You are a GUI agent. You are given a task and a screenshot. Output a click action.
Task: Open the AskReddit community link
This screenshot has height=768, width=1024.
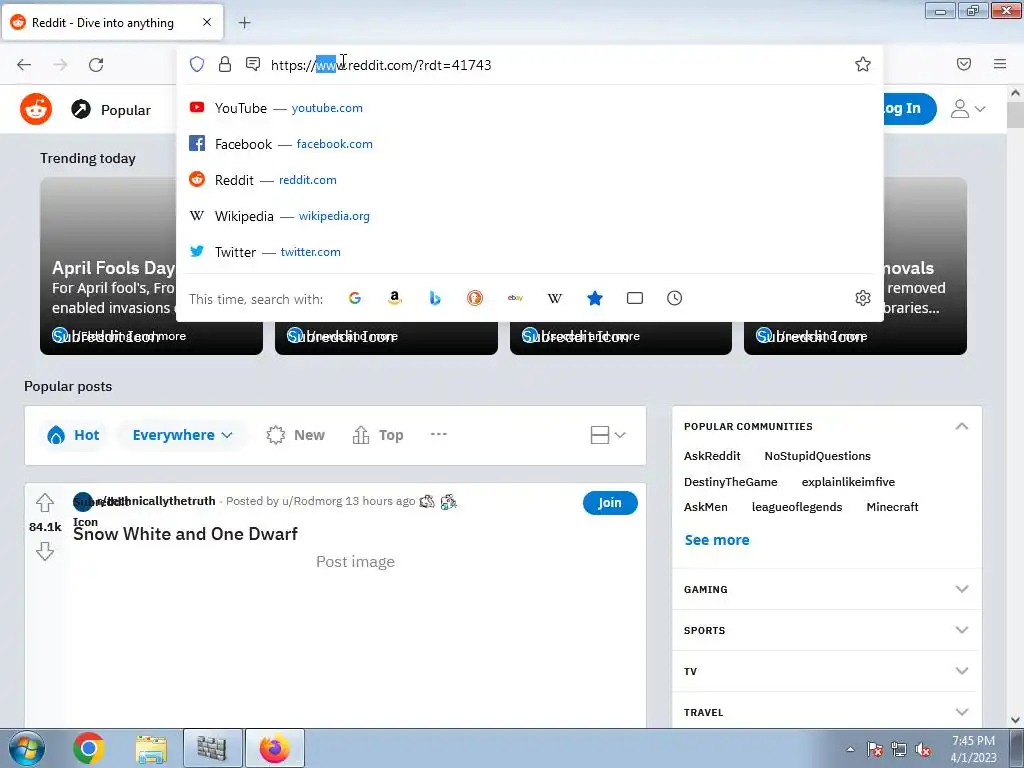click(712, 456)
